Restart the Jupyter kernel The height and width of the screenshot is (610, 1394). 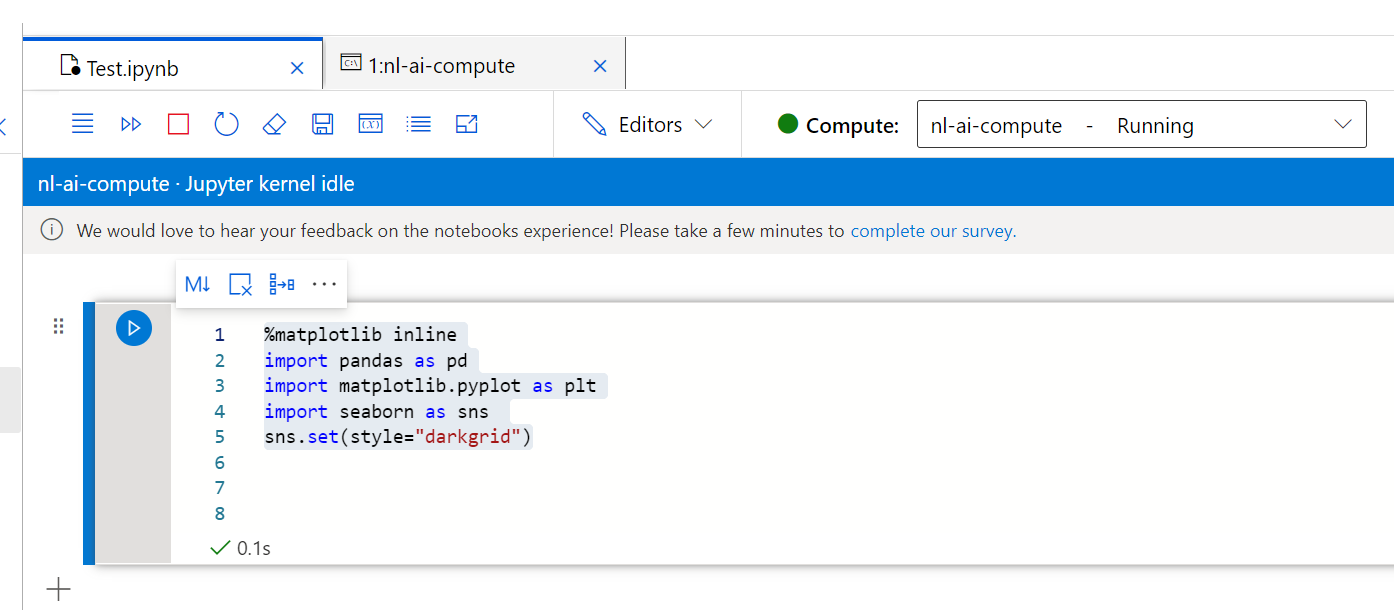point(227,124)
